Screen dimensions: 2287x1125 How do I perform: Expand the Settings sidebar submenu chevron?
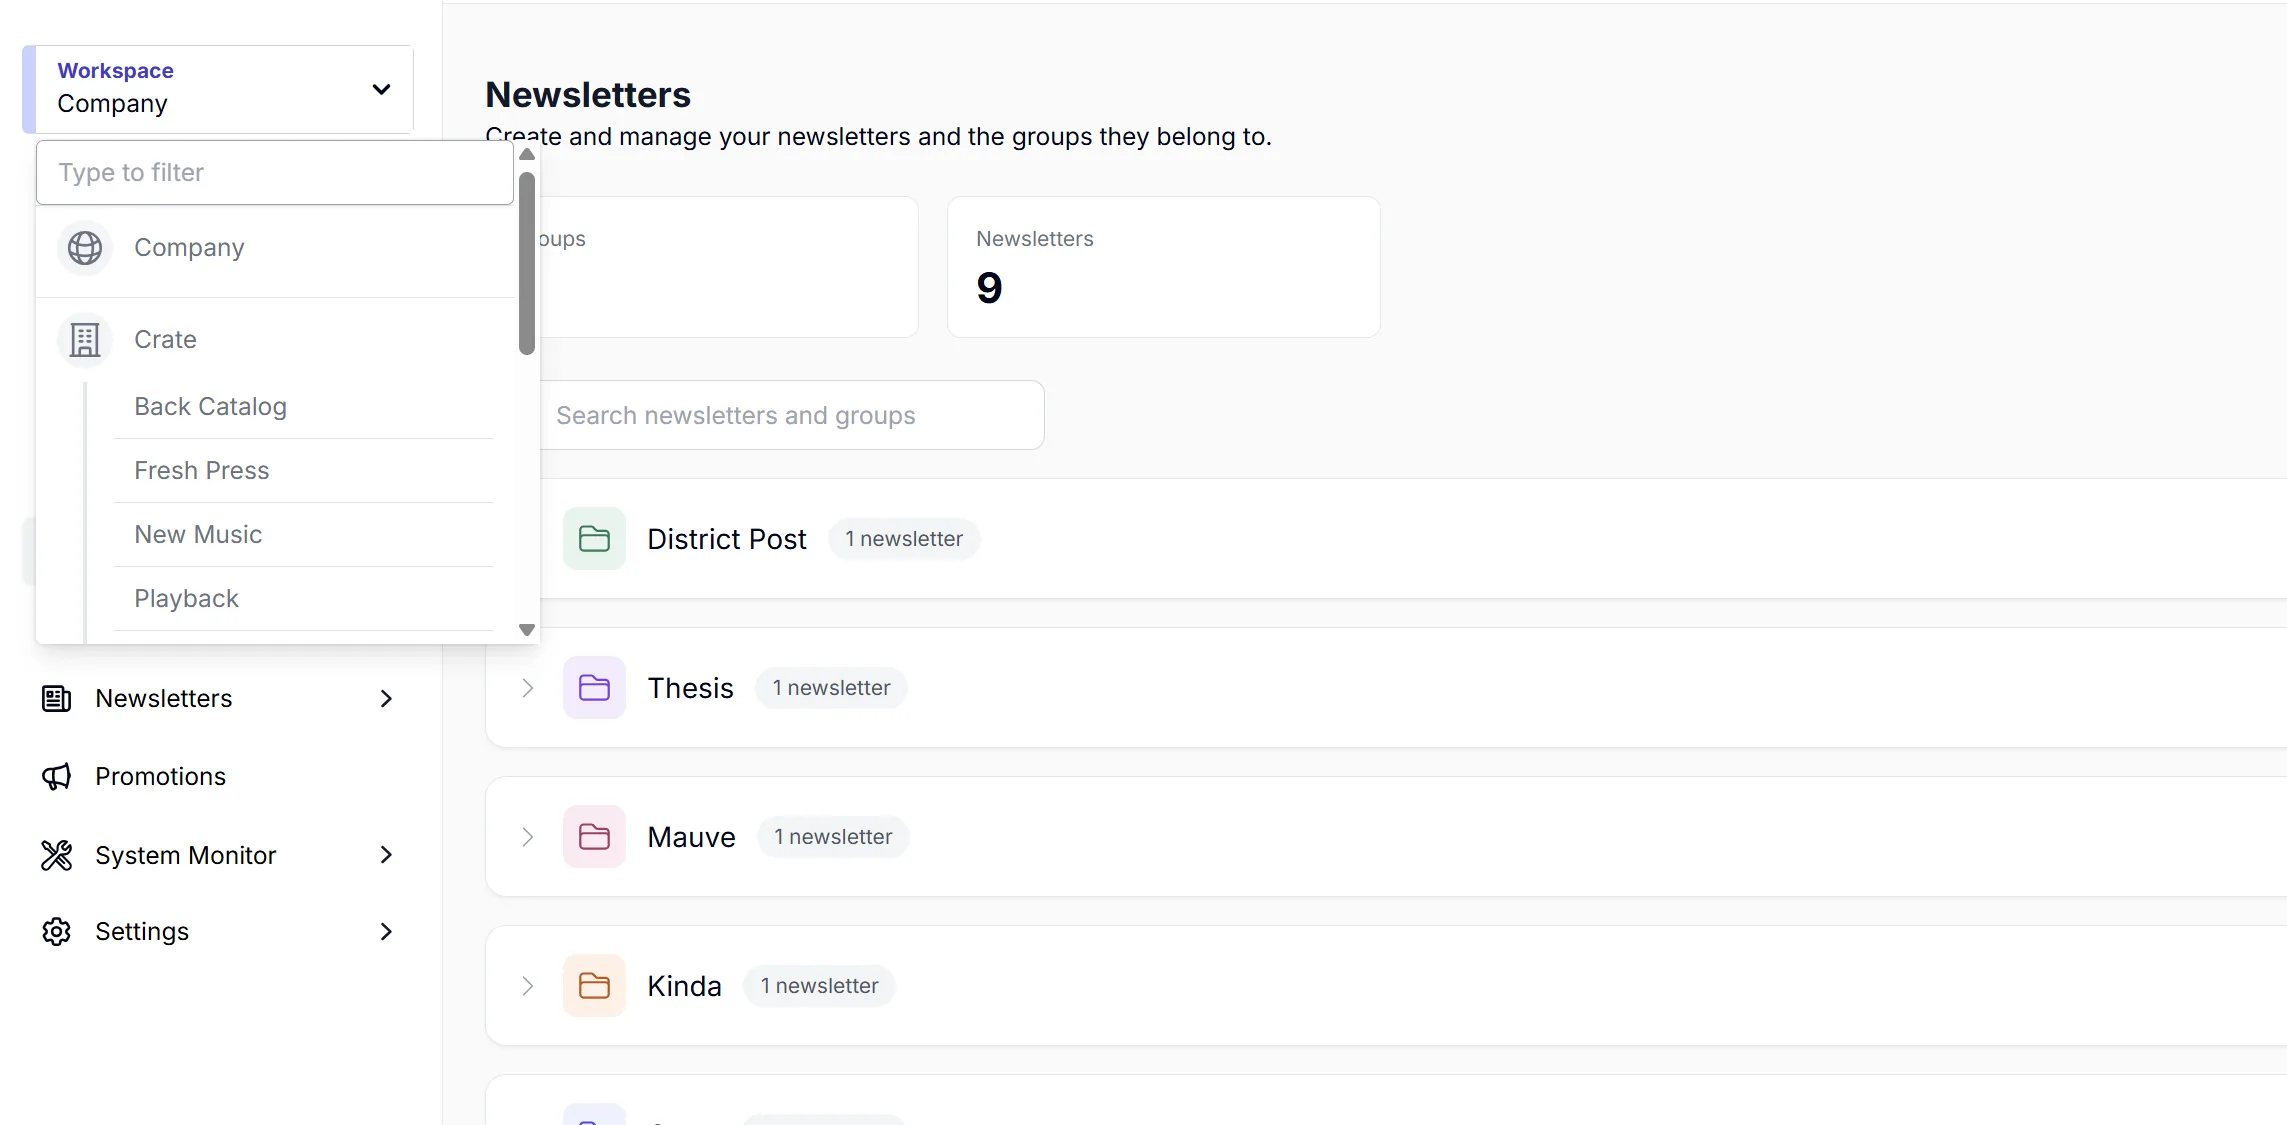[x=387, y=932]
